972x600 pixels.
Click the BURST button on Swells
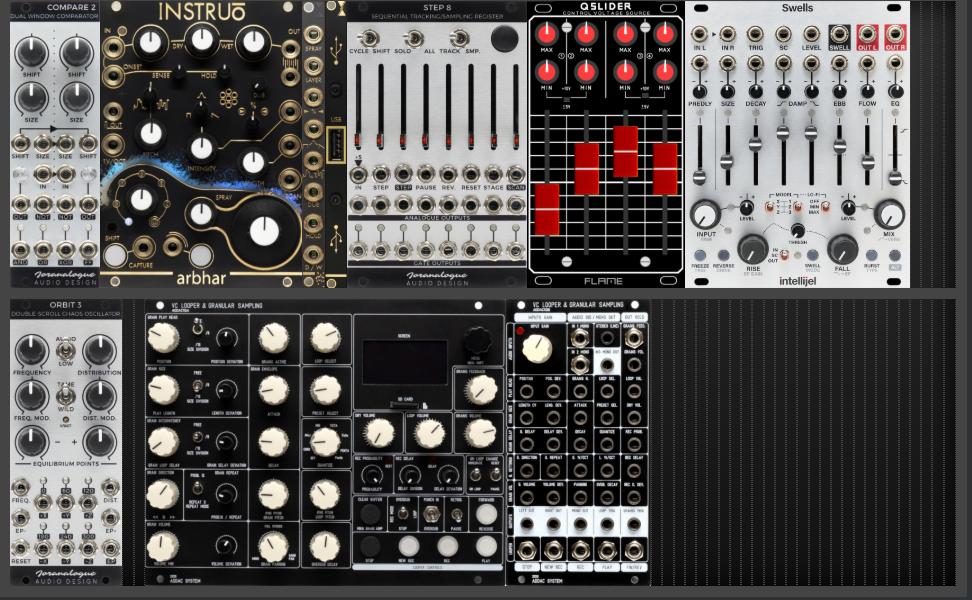click(x=872, y=255)
